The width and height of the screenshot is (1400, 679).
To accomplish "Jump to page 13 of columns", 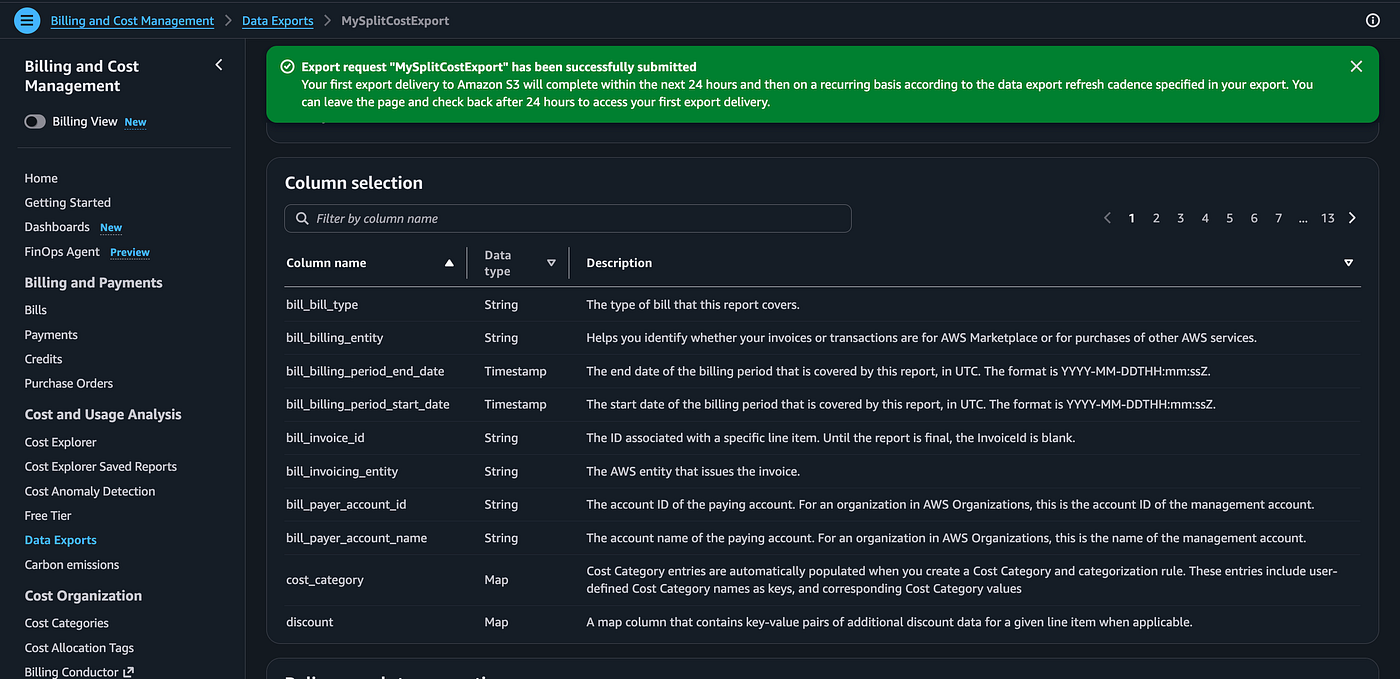I will coord(1328,218).
